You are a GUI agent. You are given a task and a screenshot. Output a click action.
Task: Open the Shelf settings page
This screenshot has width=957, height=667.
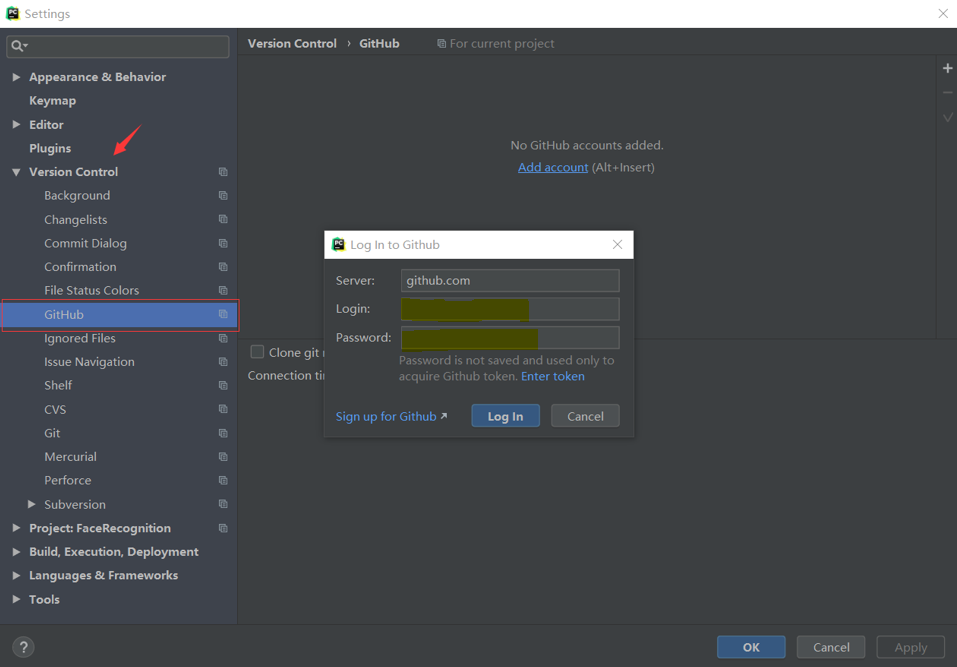click(x=58, y=386)
